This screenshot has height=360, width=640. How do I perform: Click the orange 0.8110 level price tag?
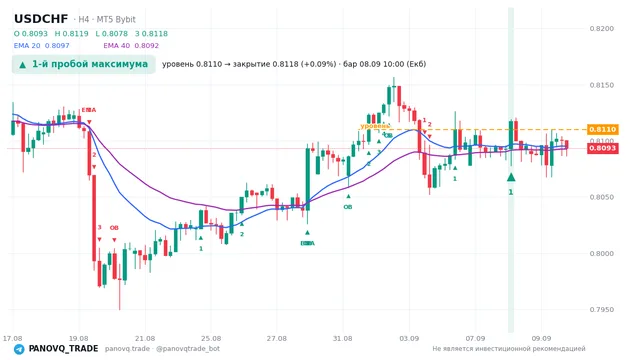[602, 129]
